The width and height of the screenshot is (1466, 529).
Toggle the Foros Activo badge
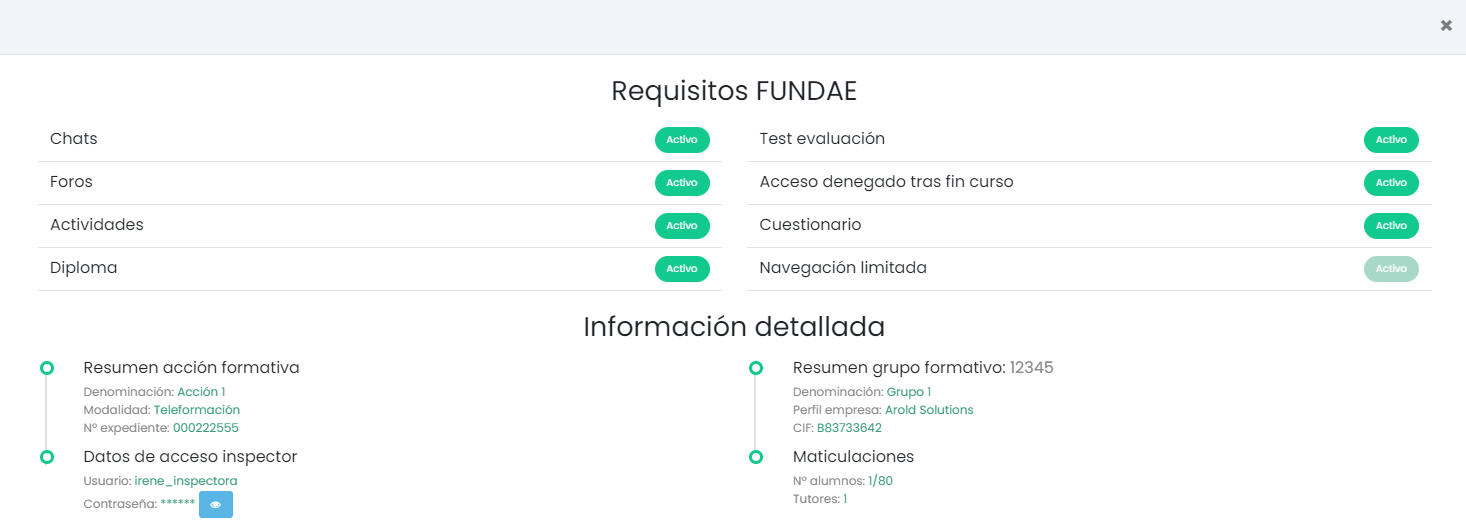tap(682, 183)
